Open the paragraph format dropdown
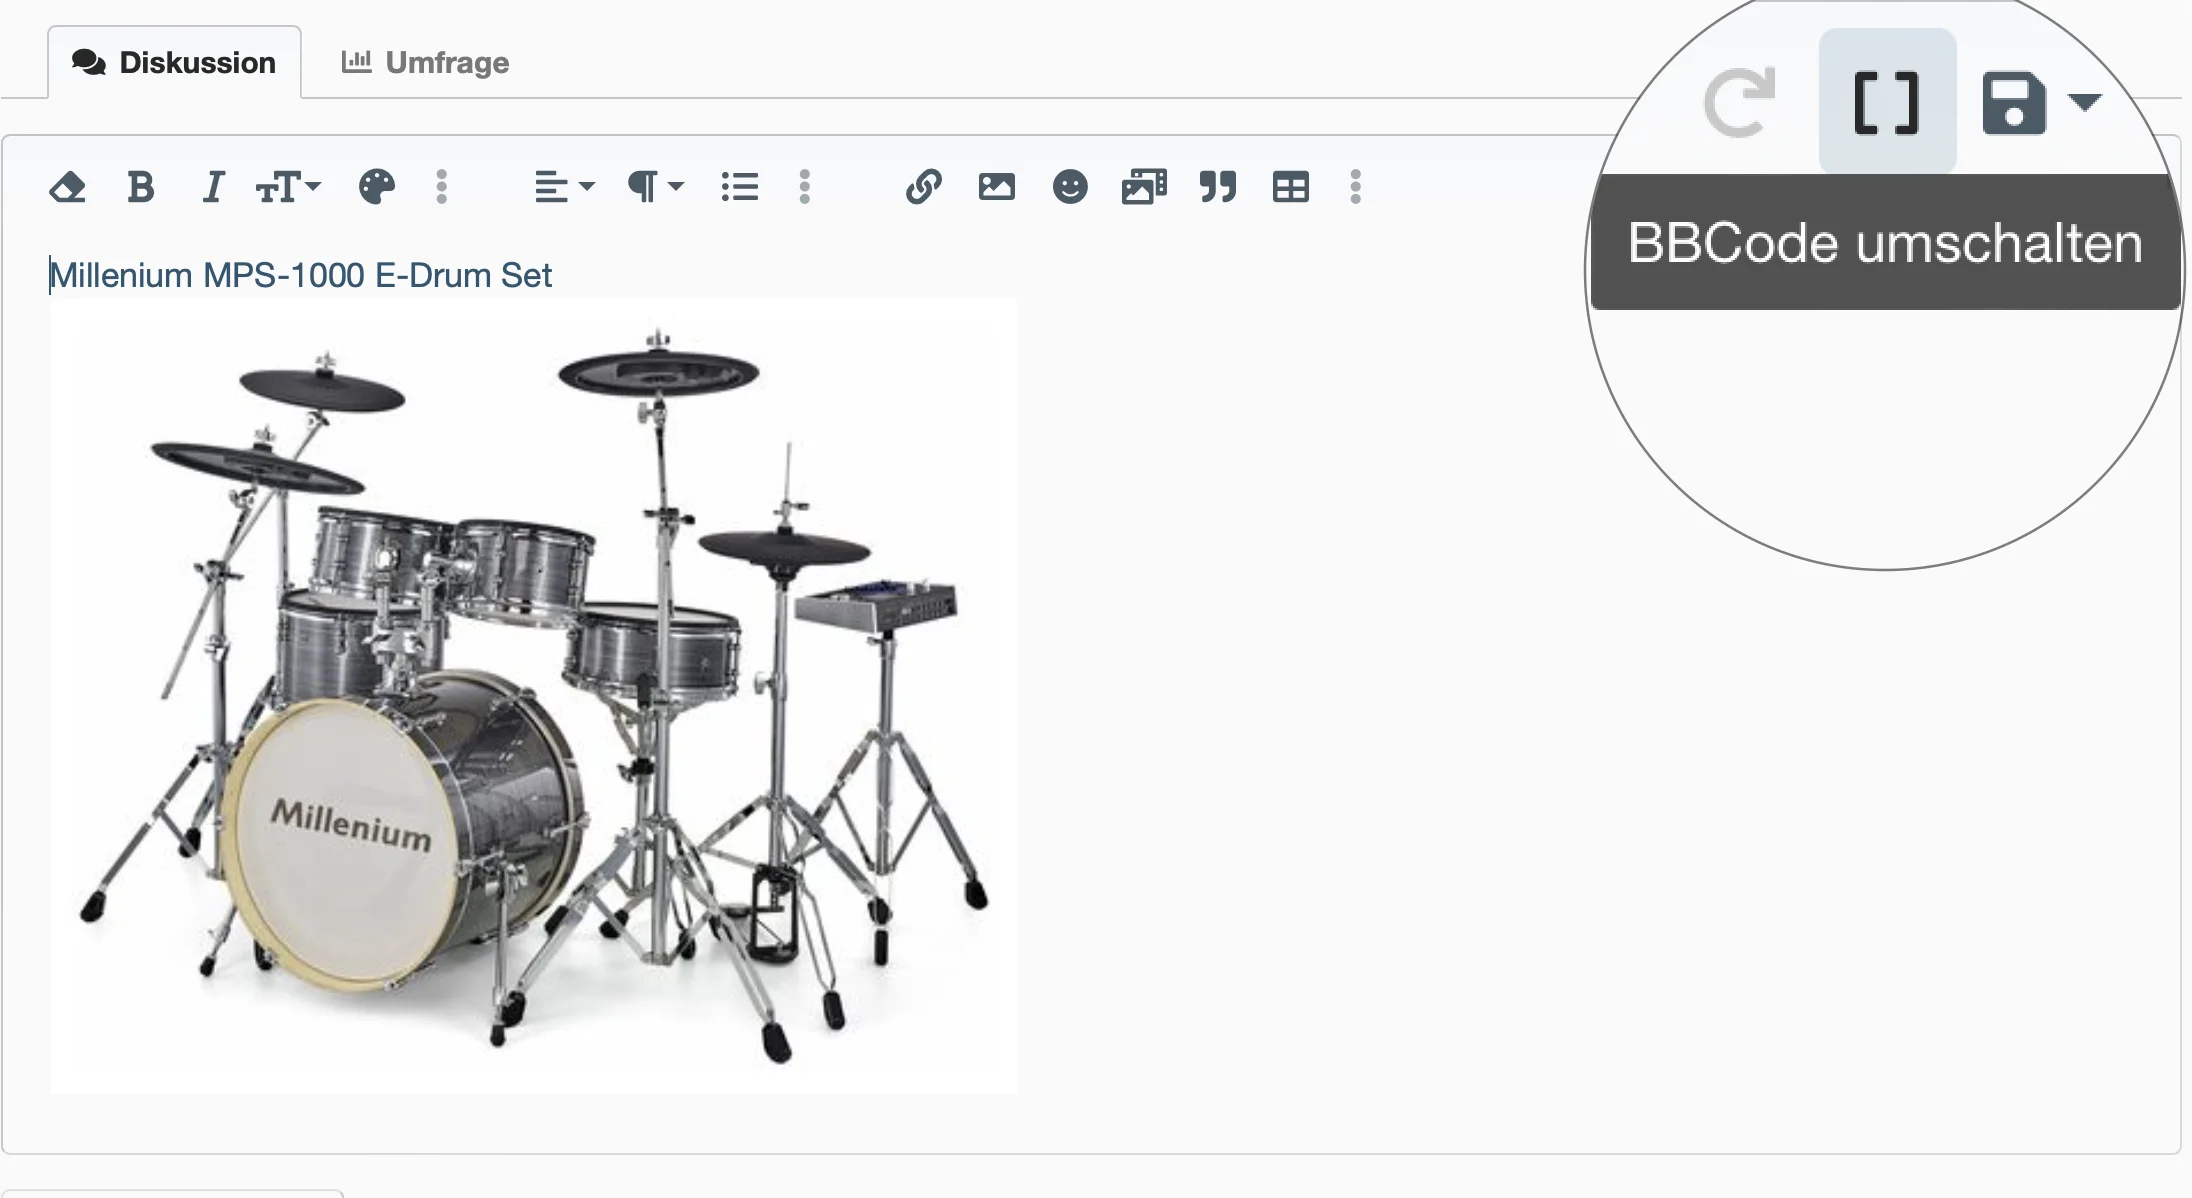 (x=655, y=187)
